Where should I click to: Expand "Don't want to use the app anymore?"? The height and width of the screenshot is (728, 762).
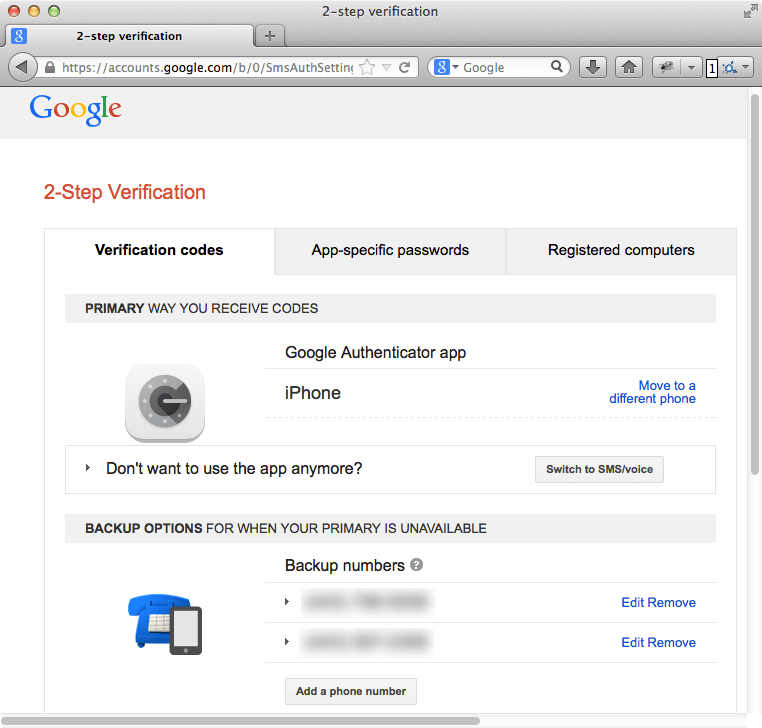[x=88, y=468]
